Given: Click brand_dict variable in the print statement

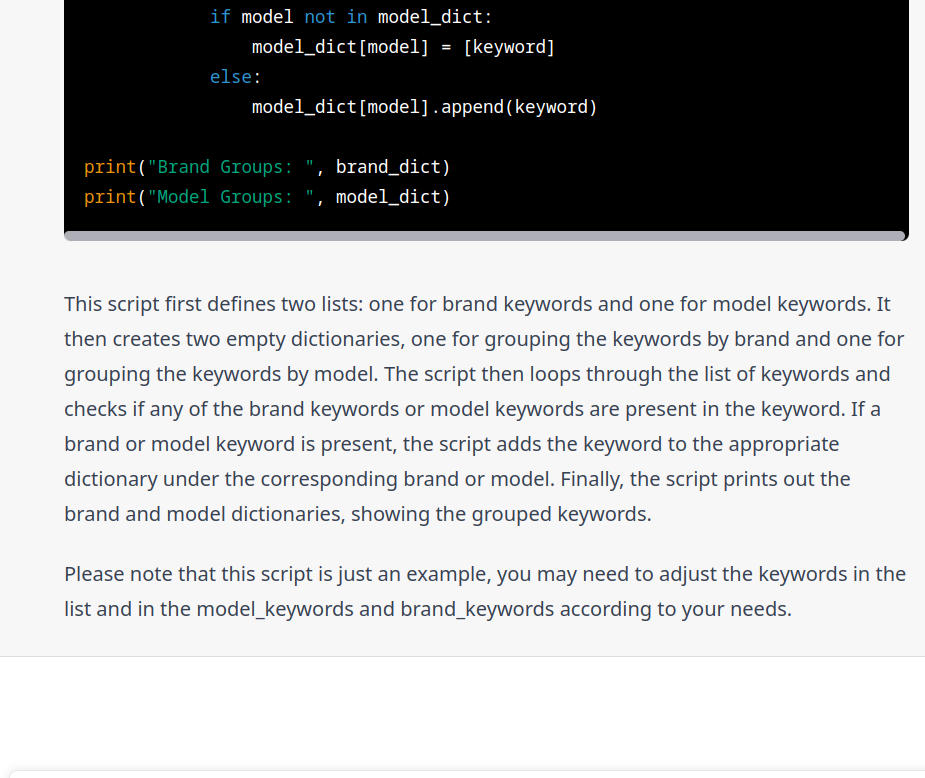Looking at the screenshot, I should pos(388,167).
